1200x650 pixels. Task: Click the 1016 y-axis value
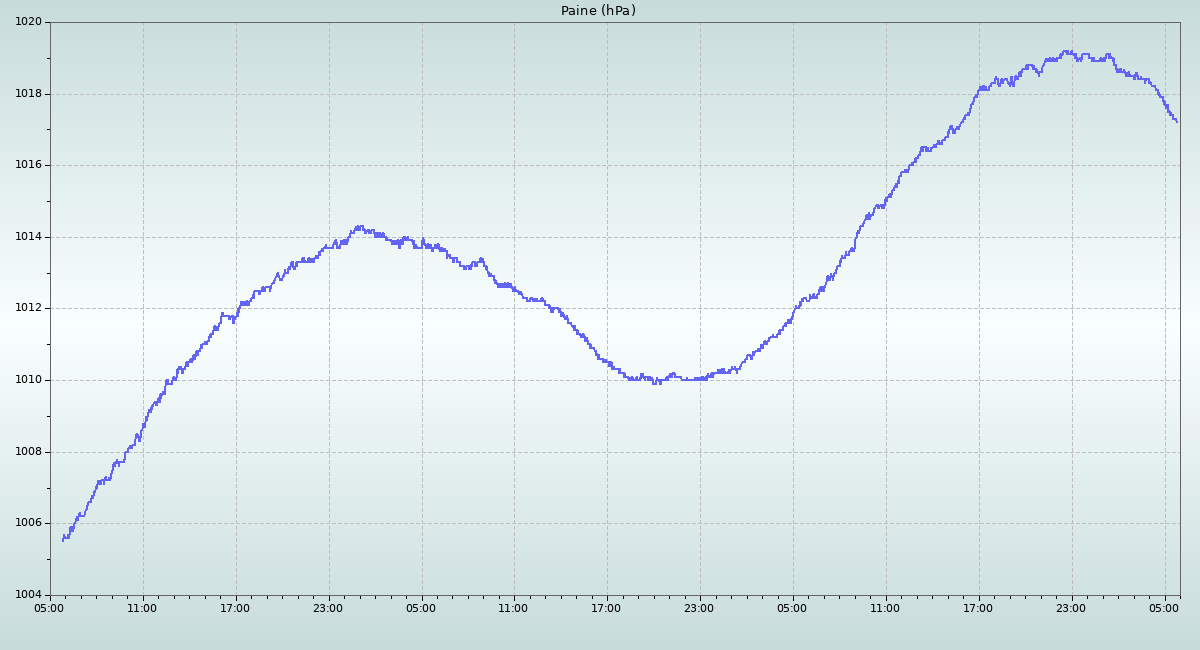click(x=27, y=165)
